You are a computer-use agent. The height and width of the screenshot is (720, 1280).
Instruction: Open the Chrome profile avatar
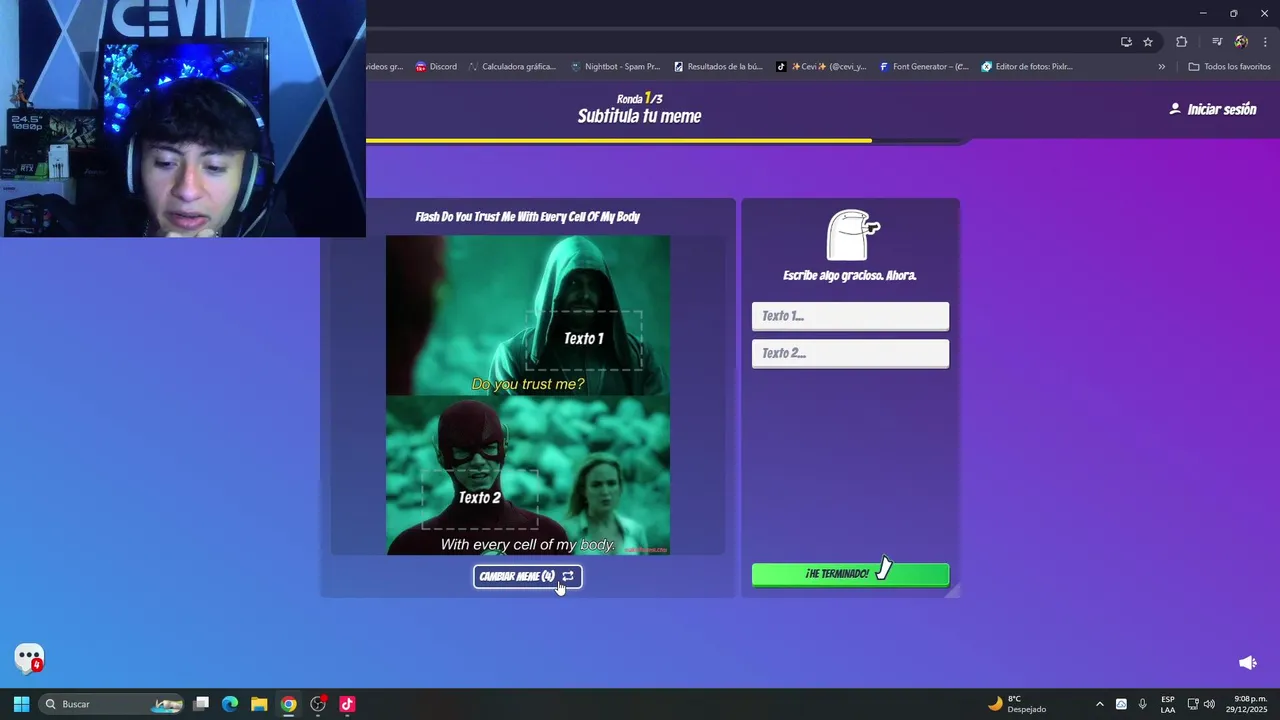click(x=1241, y=42)
